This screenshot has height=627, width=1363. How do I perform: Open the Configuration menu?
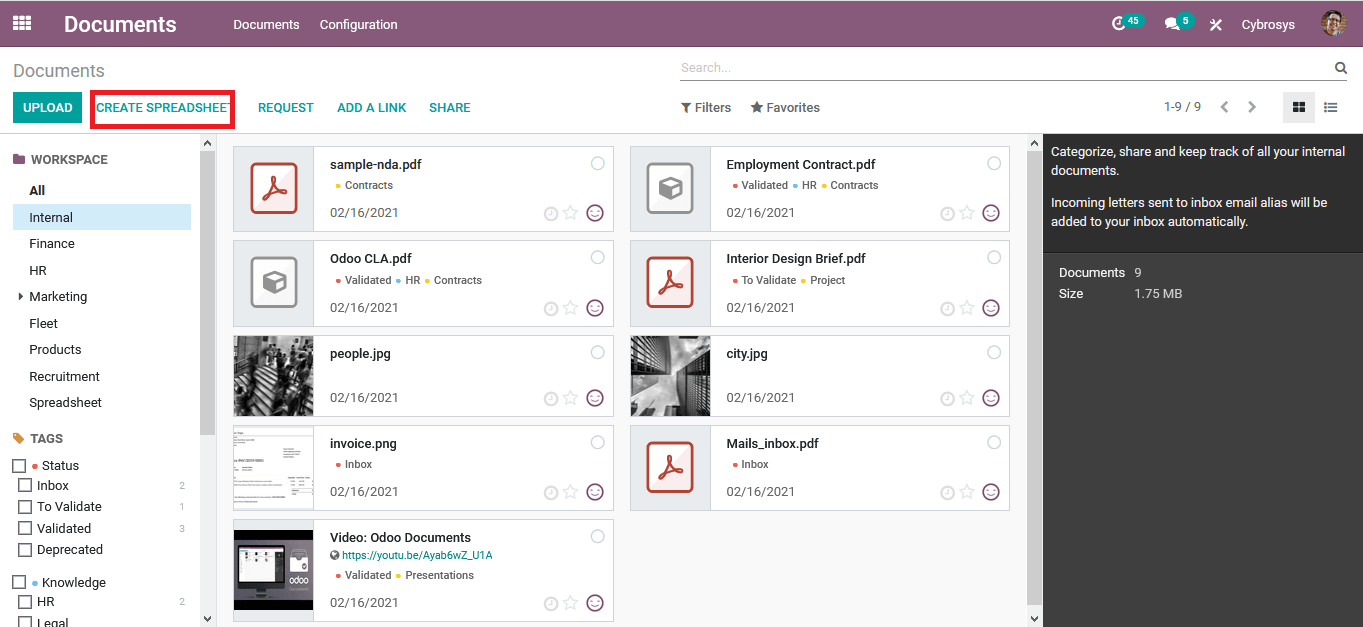(358, 24)
